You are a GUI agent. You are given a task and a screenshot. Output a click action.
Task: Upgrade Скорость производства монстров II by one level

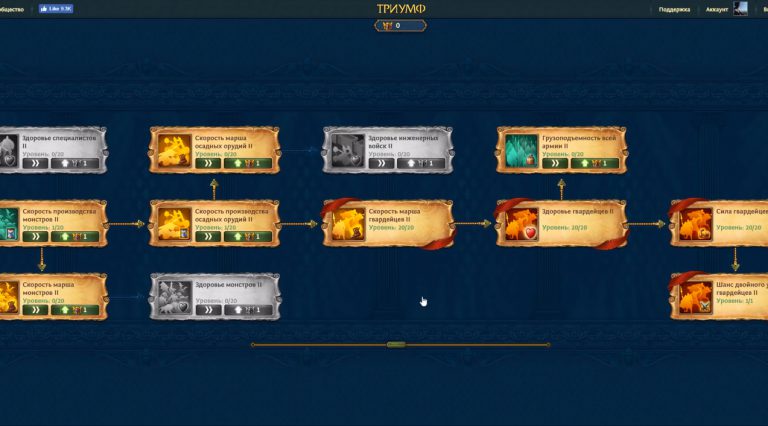coord(75,237)
